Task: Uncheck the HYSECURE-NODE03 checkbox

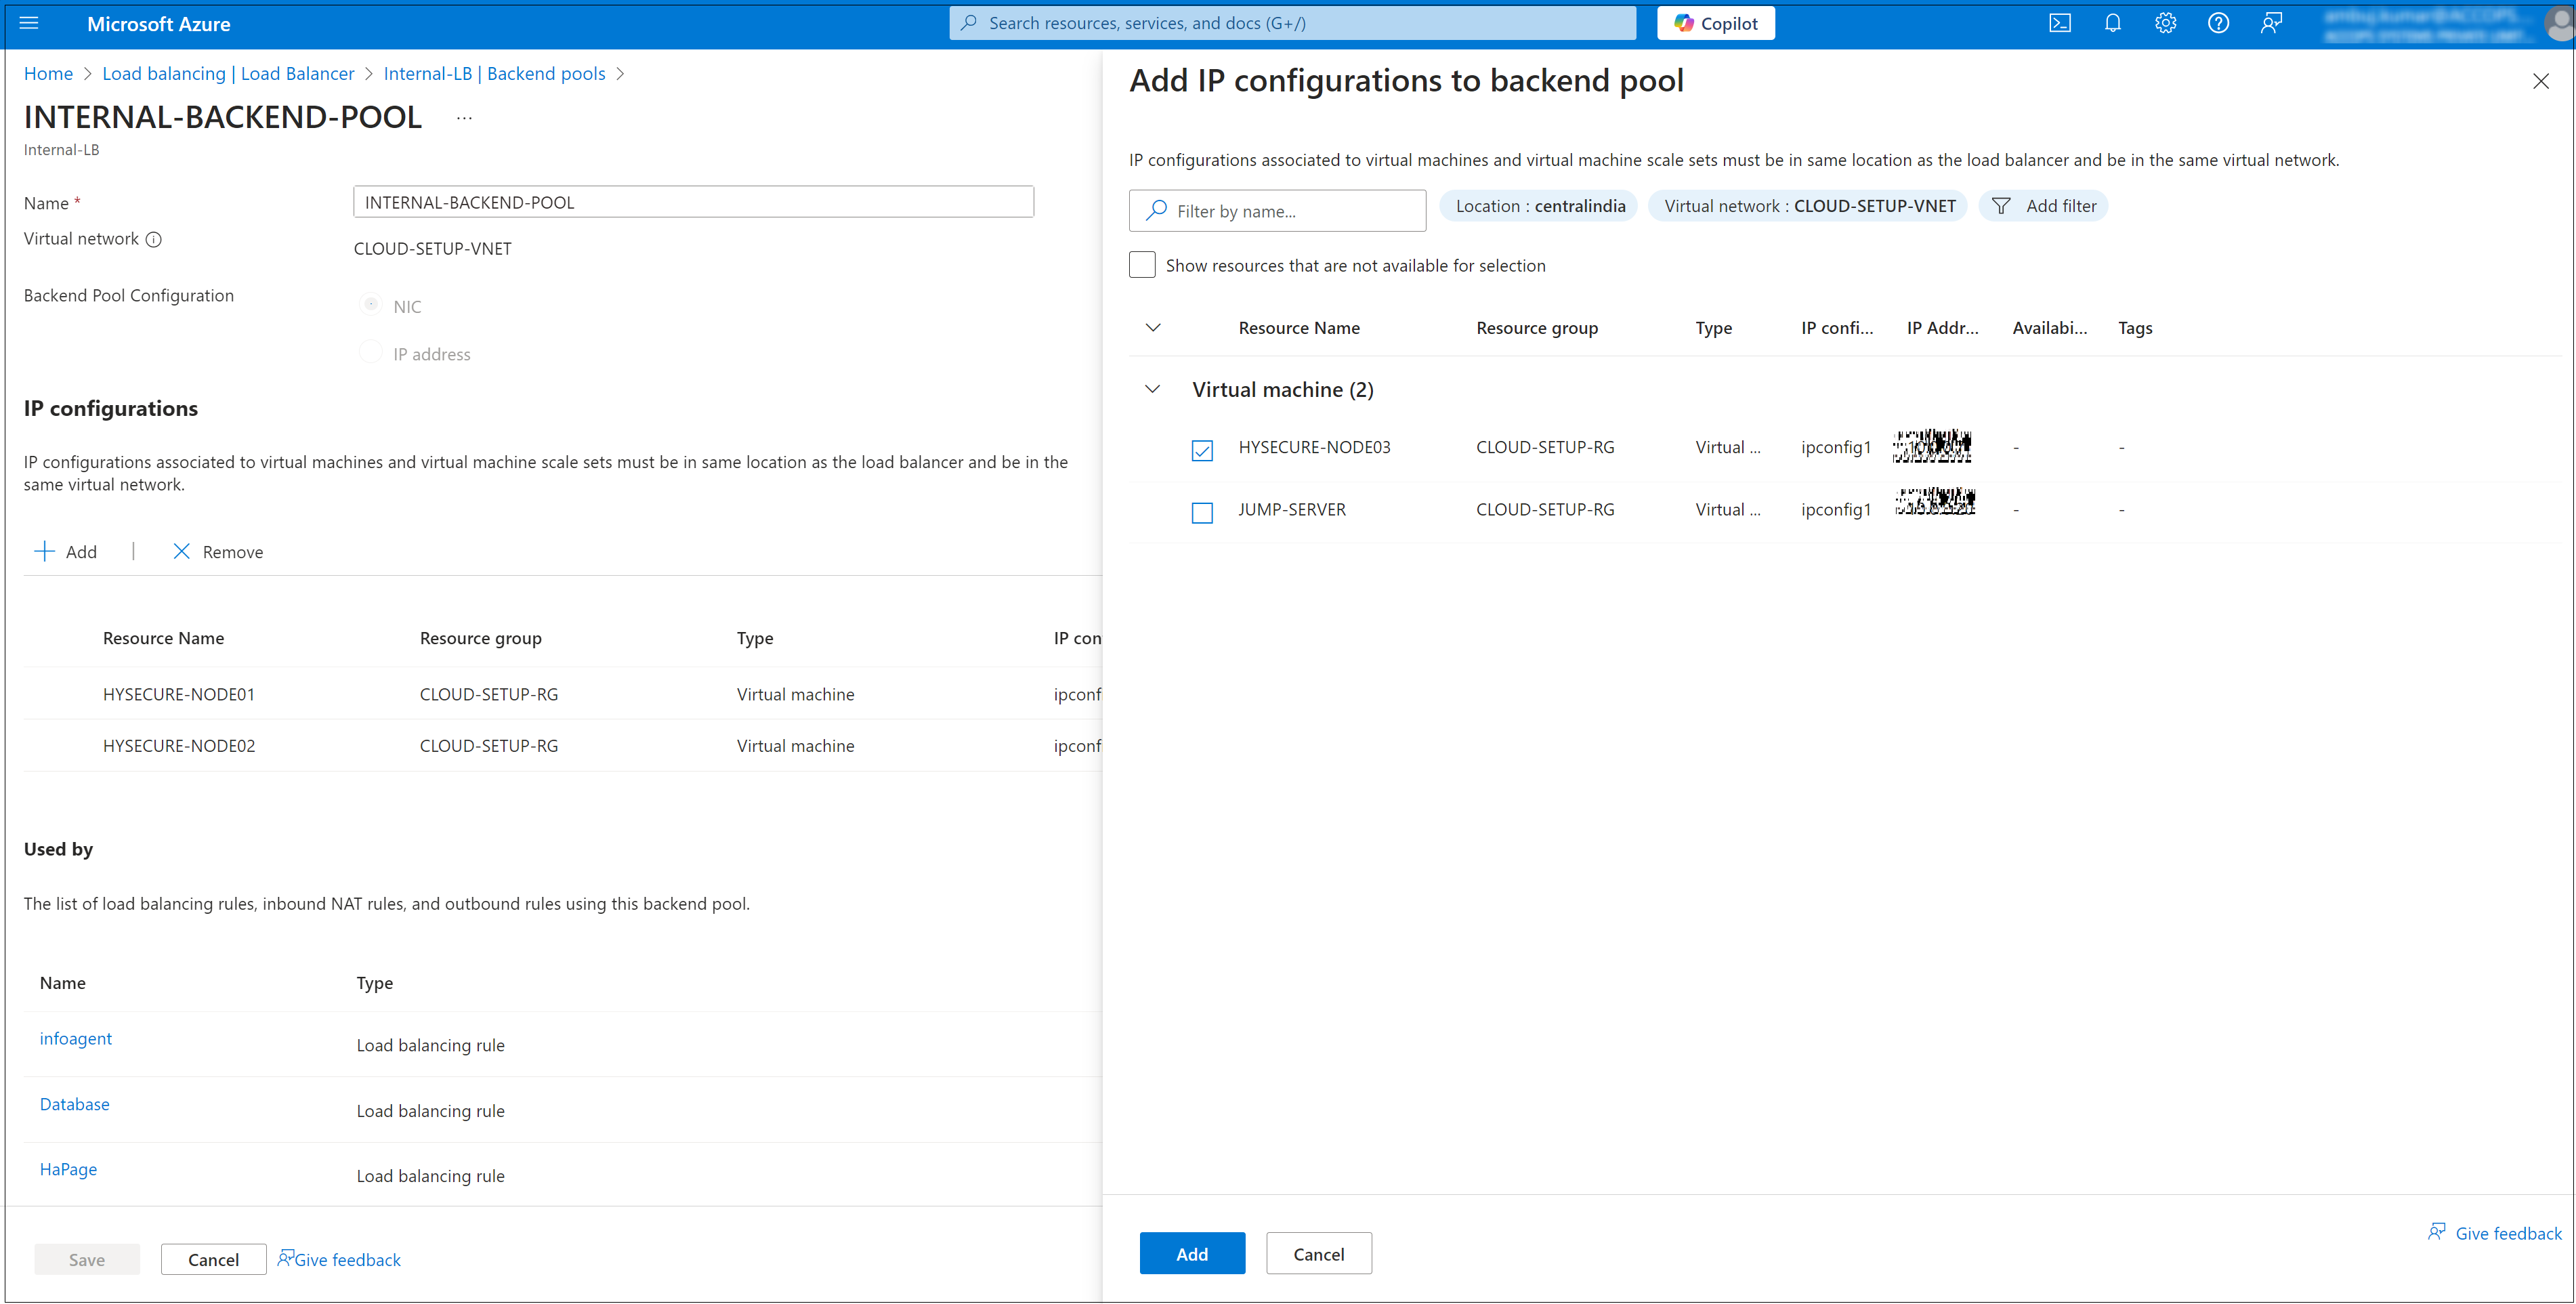Action: (x=1202, y=450)
